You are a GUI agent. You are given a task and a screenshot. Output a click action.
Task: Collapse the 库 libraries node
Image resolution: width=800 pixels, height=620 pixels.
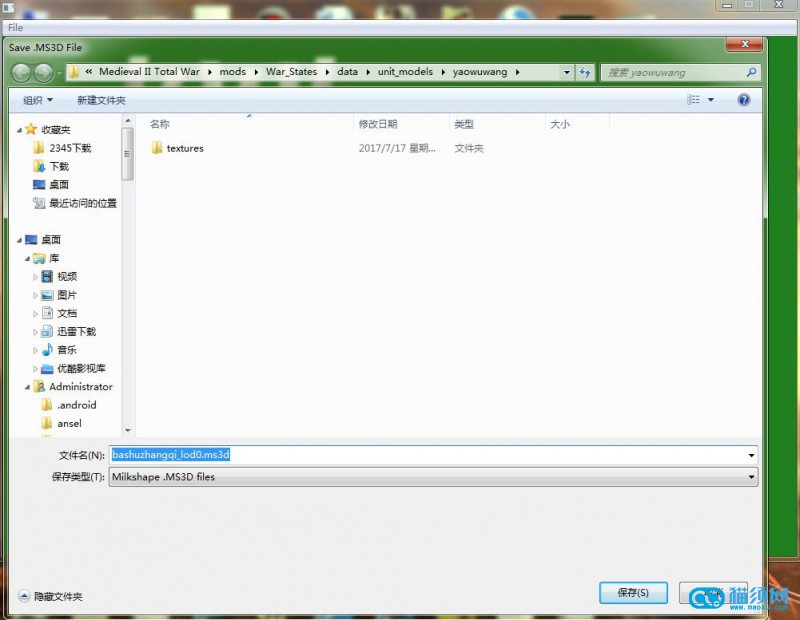click(x=28, y=259)
